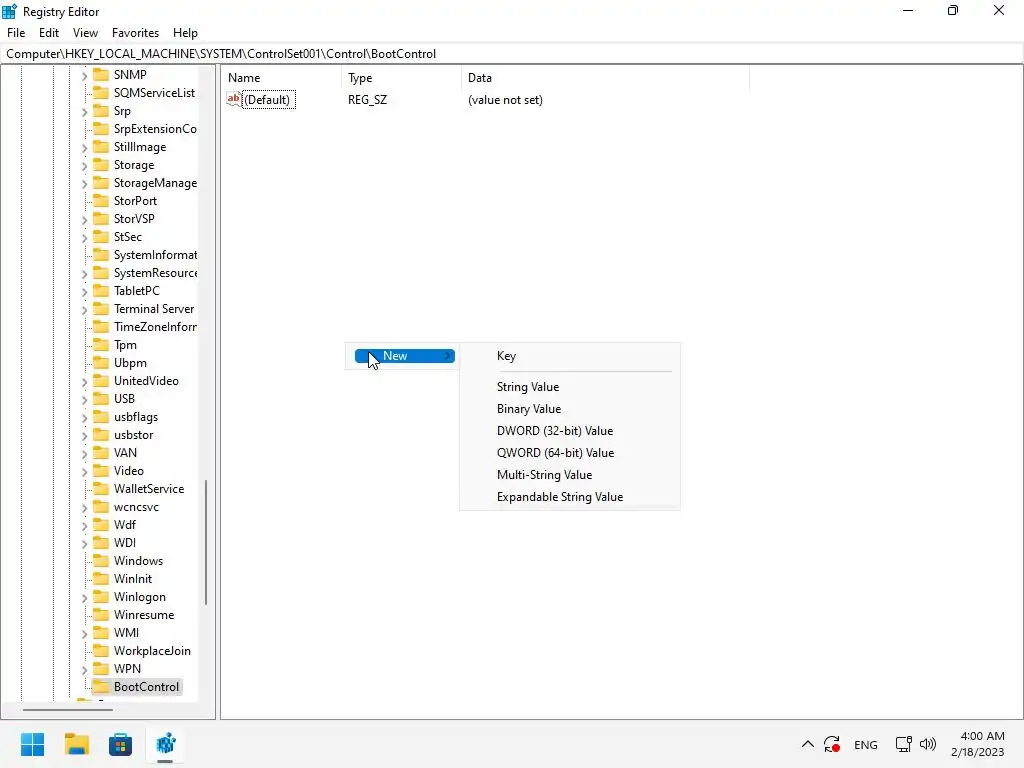Select the UnitedVideo key

coord(146,381)
